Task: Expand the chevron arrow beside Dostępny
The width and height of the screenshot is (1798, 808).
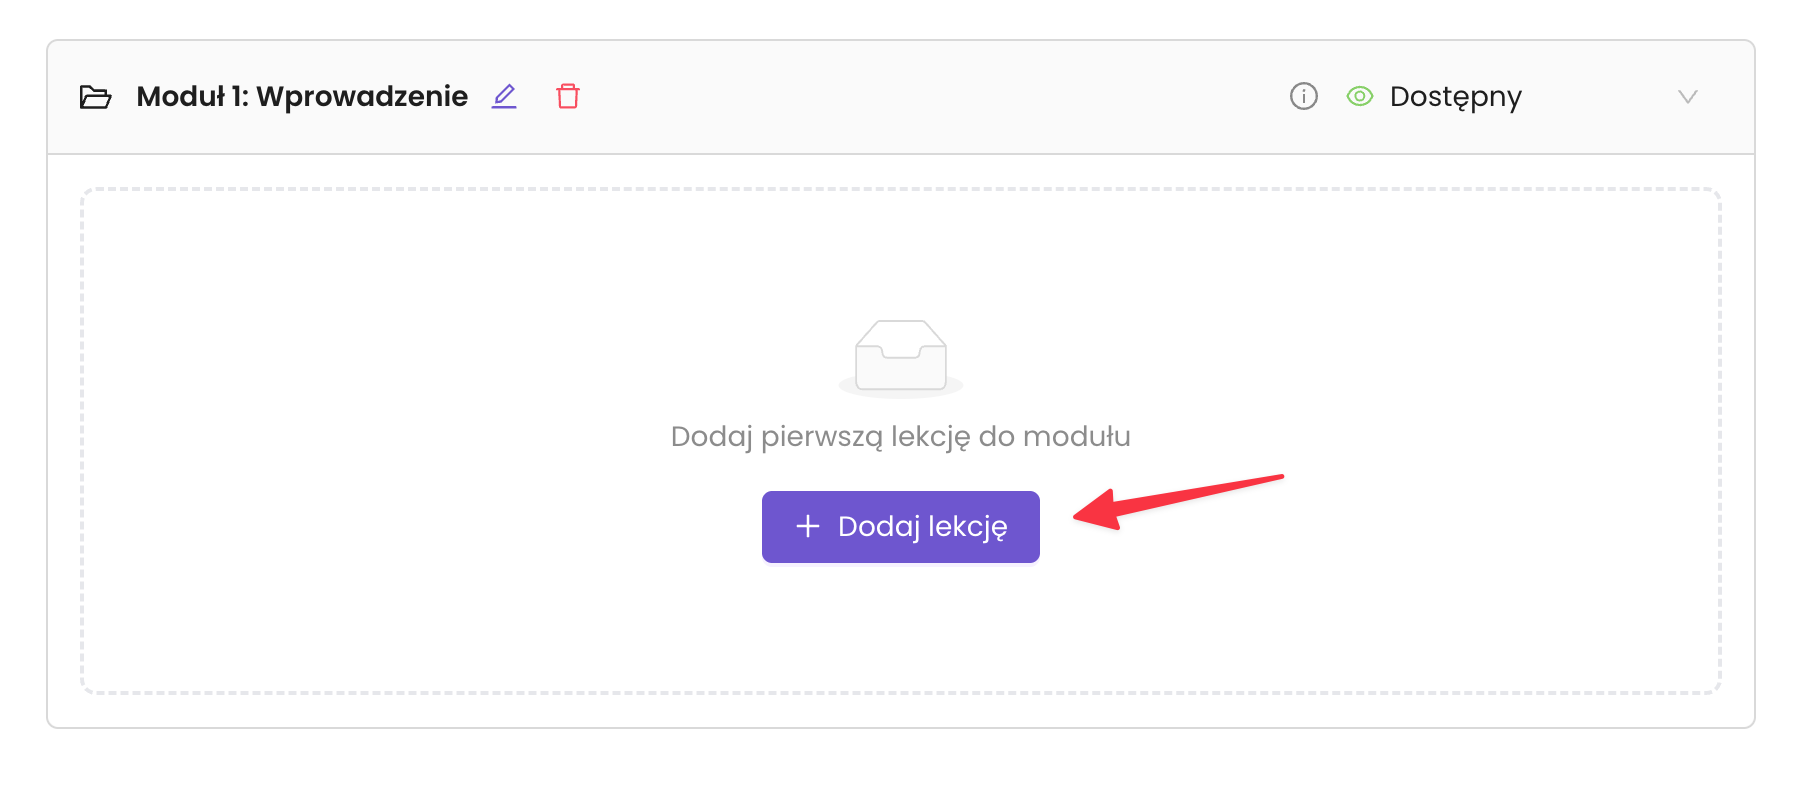Action: coord(1688,97)
